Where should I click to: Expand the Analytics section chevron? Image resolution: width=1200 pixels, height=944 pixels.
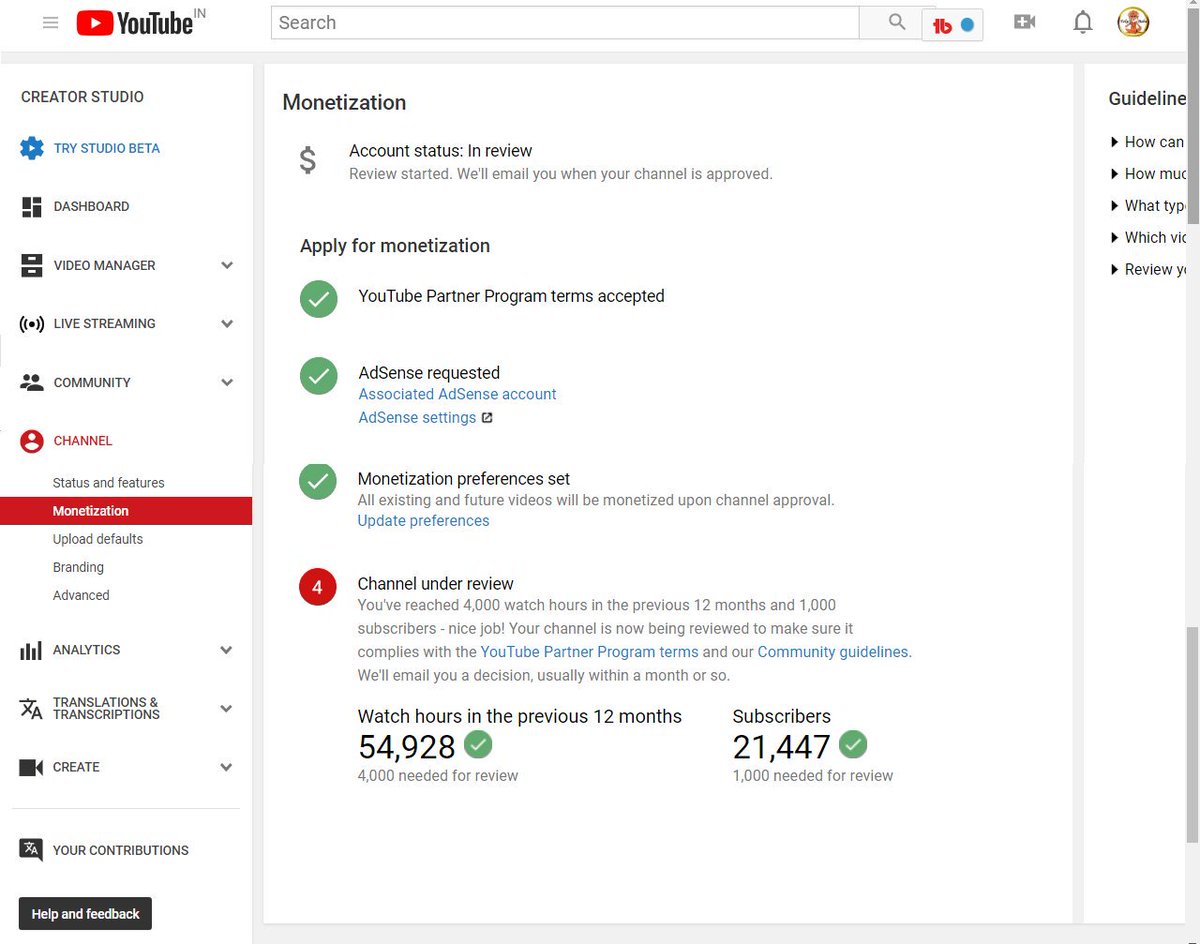(x=227, y=650)
